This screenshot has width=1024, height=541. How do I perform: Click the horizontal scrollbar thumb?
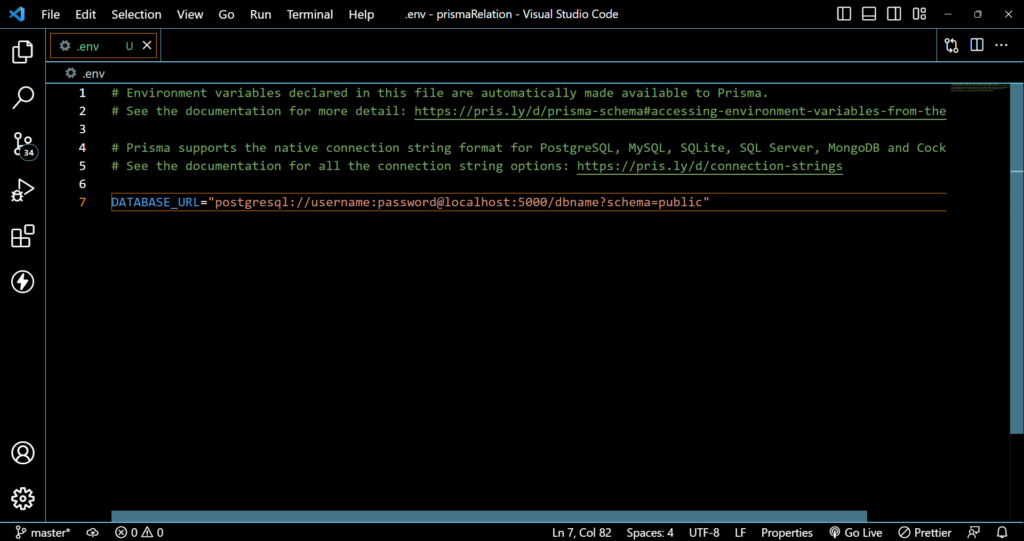[489, 516]
